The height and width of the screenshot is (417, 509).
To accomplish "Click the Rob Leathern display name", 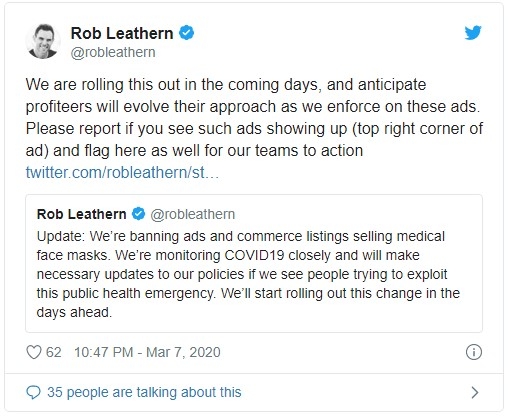I will [122, 33].
